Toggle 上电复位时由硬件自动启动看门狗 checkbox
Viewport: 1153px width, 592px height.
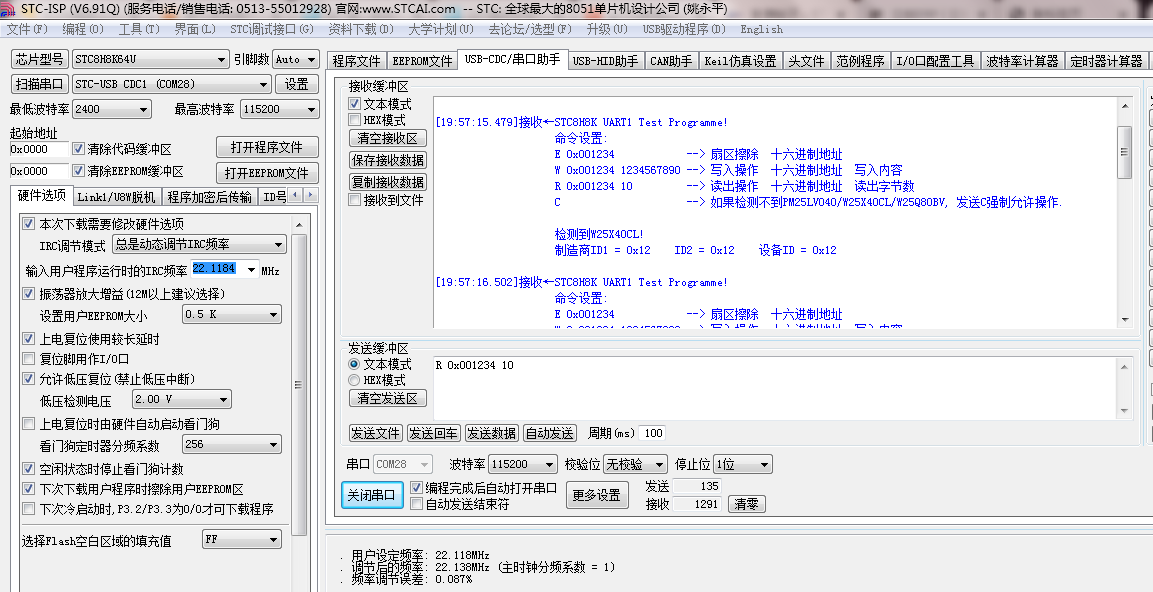coord(29,424)
